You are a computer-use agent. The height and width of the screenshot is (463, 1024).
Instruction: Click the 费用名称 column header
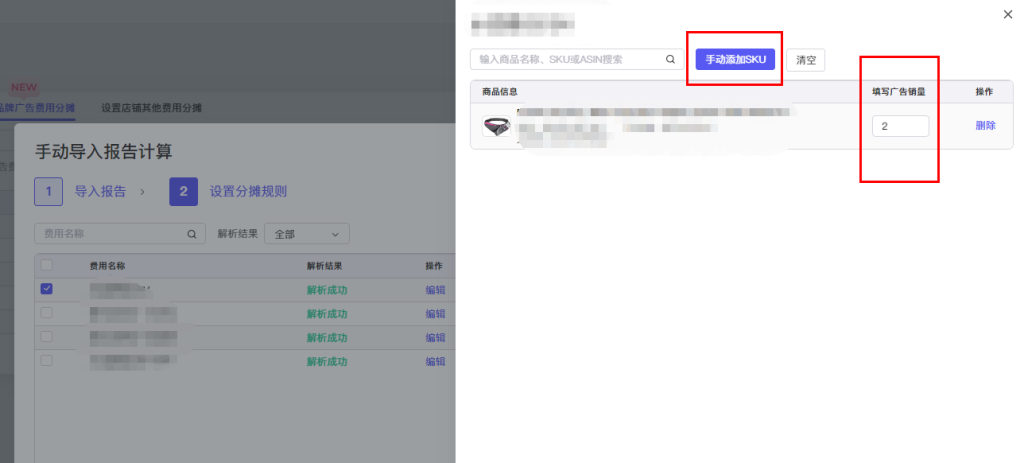(107, 266)
